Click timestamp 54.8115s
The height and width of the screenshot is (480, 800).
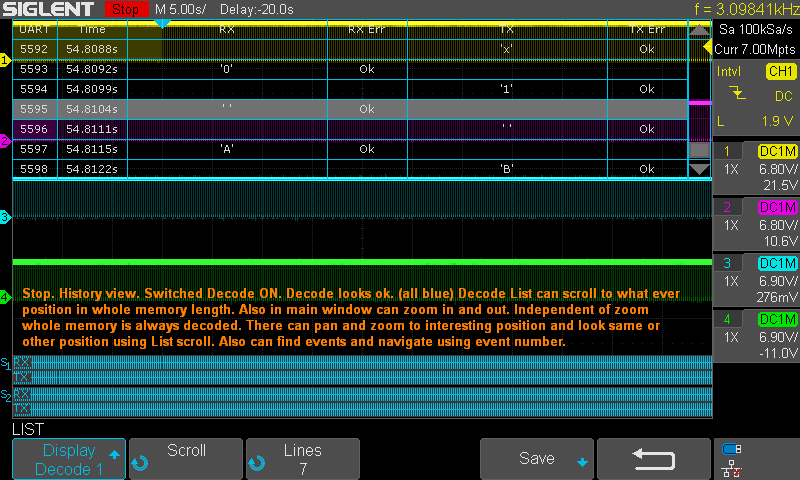(92, 149)
